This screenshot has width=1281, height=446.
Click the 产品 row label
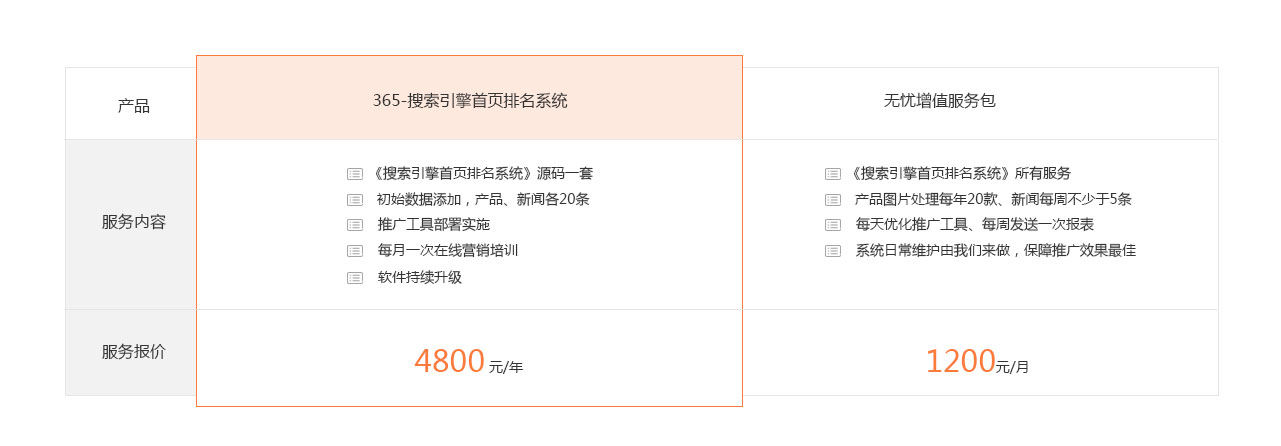click(x=134, y=105)
